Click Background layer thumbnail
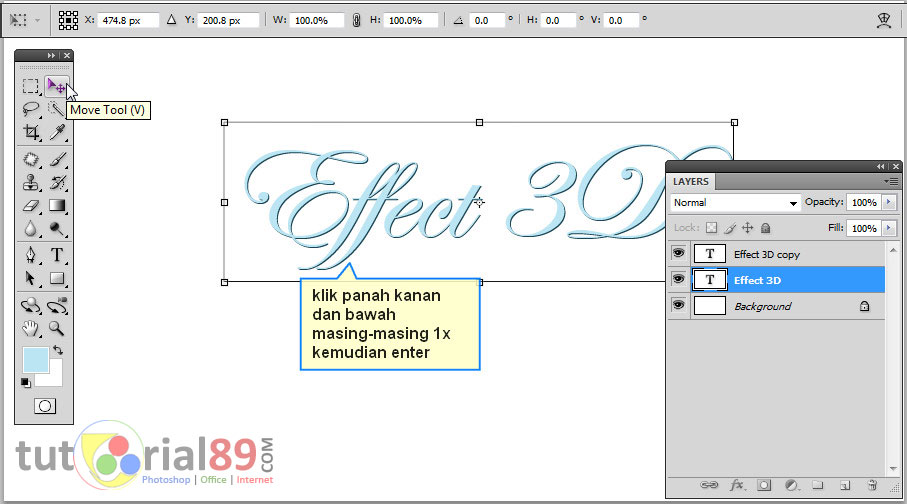Viewport: 907px width, 504px height. [x=710, y=306]
